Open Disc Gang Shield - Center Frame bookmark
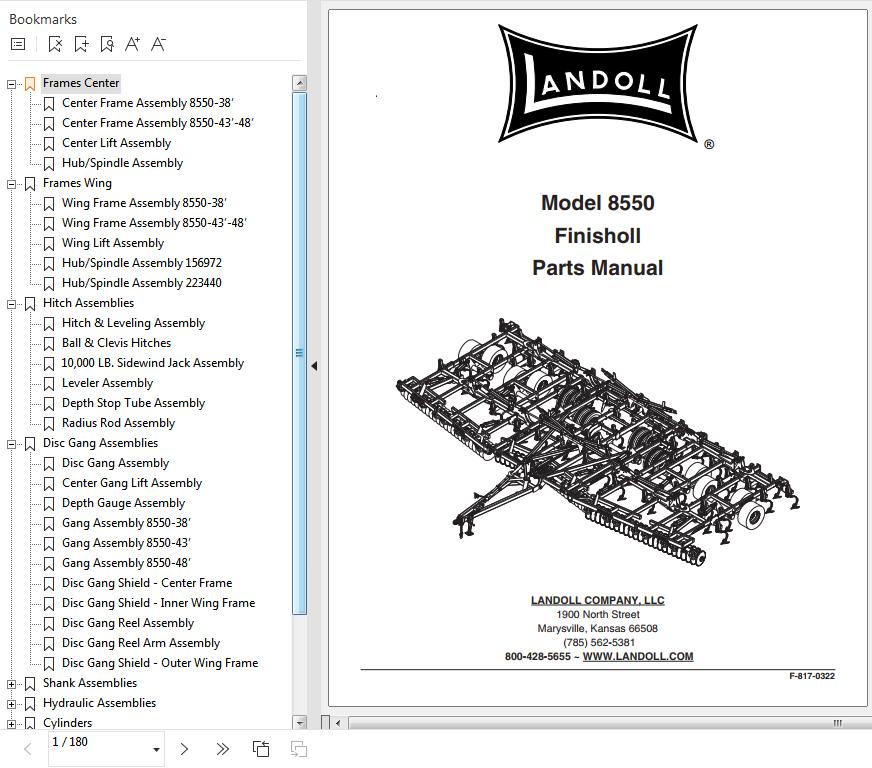Viewport: 872px width, 768px height. coord(147,583)
